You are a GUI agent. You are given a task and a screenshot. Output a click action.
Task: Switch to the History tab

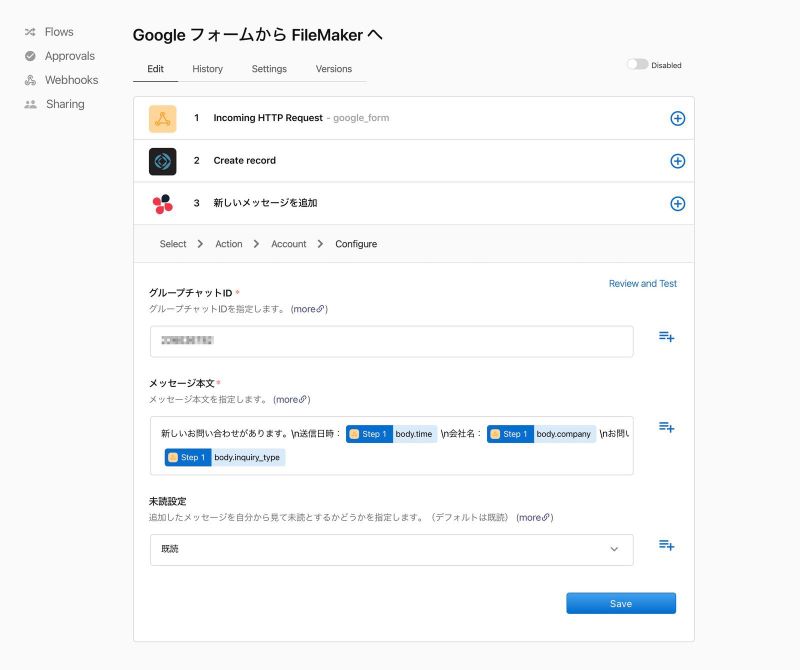207,69
